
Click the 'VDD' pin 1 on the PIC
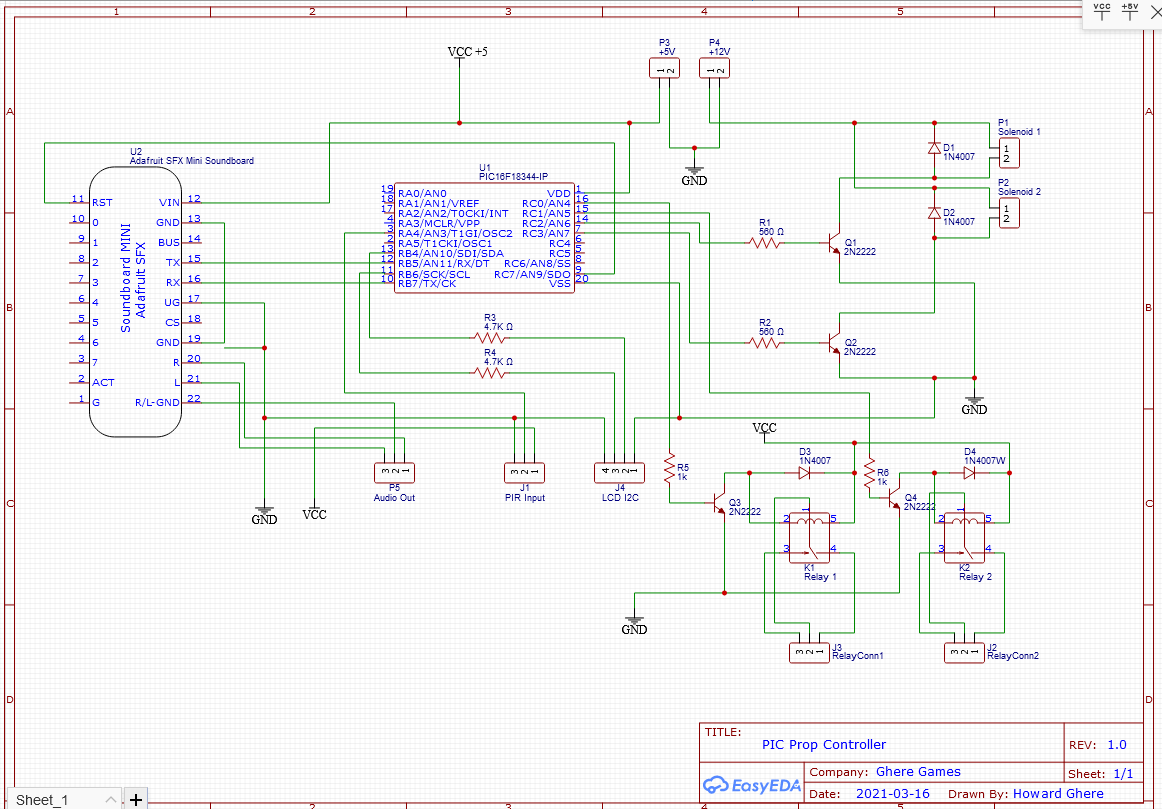(564, 193)
